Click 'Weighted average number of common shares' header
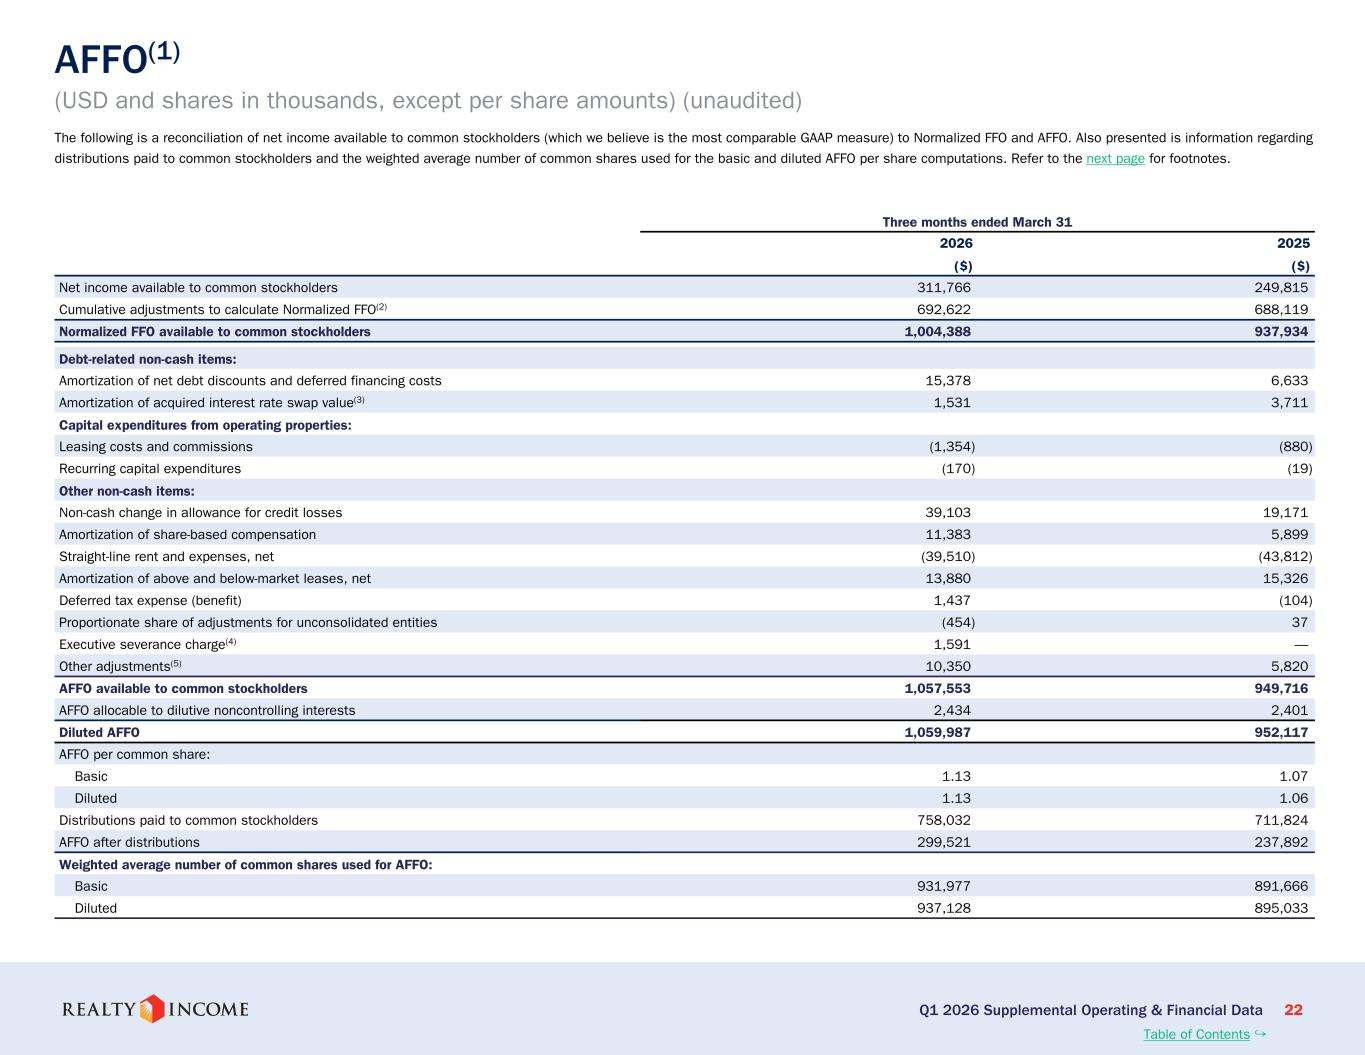Screen dimensions: 1365x1055 246,865
